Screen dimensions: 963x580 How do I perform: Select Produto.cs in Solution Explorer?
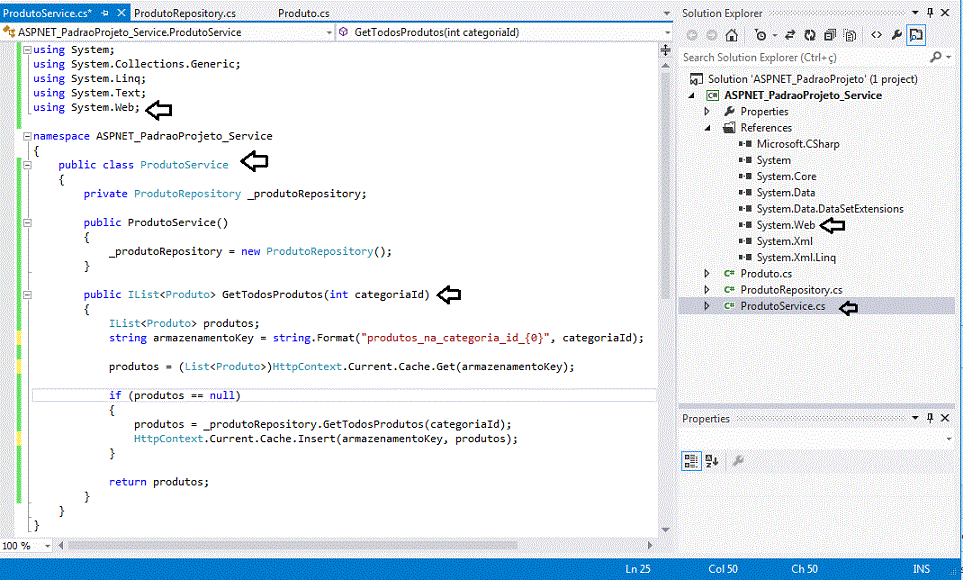(x=766, y=273)
